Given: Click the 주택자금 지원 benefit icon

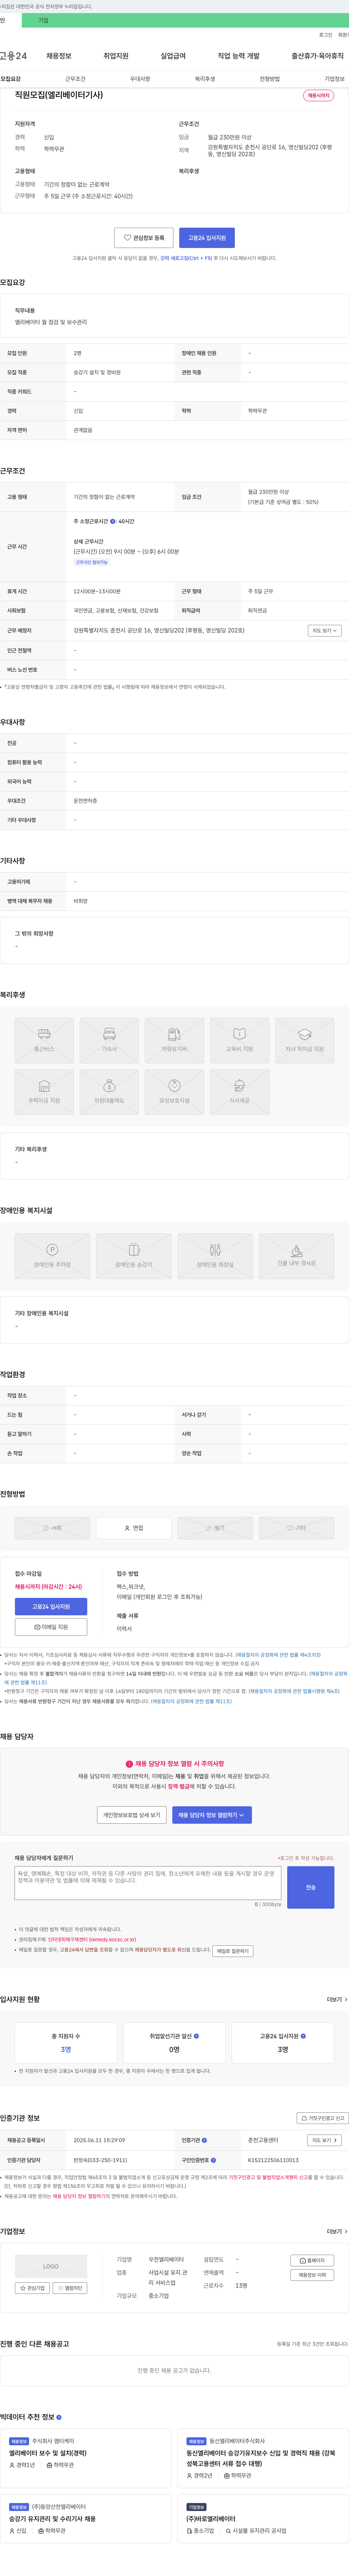Looking at the screenshot, I should (44, 1092).
